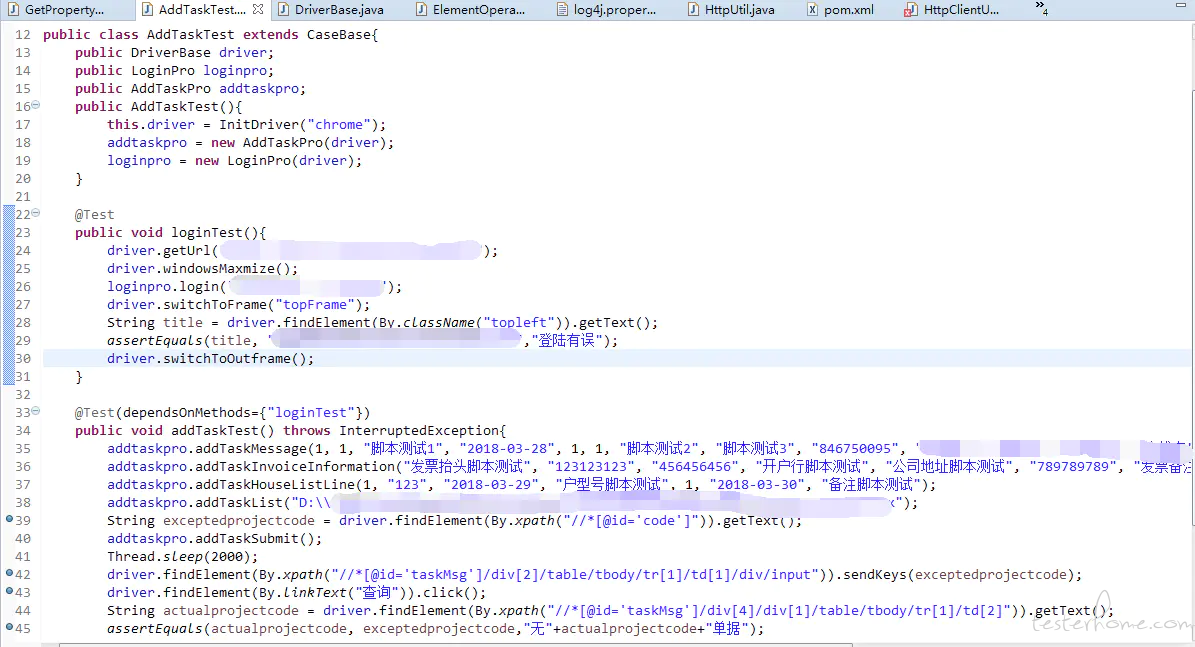Click the switchToFrame("topFrame") statement

click(x=239, y=305)
